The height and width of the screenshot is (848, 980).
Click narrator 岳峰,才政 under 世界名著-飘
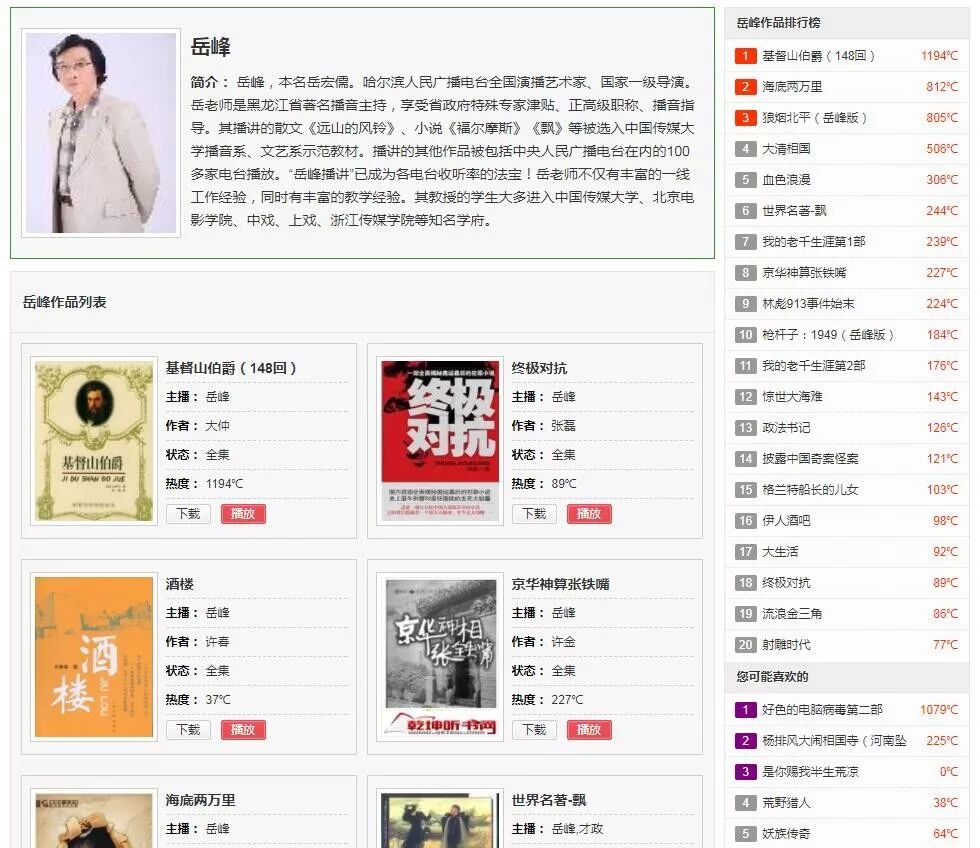coord(577,829)
